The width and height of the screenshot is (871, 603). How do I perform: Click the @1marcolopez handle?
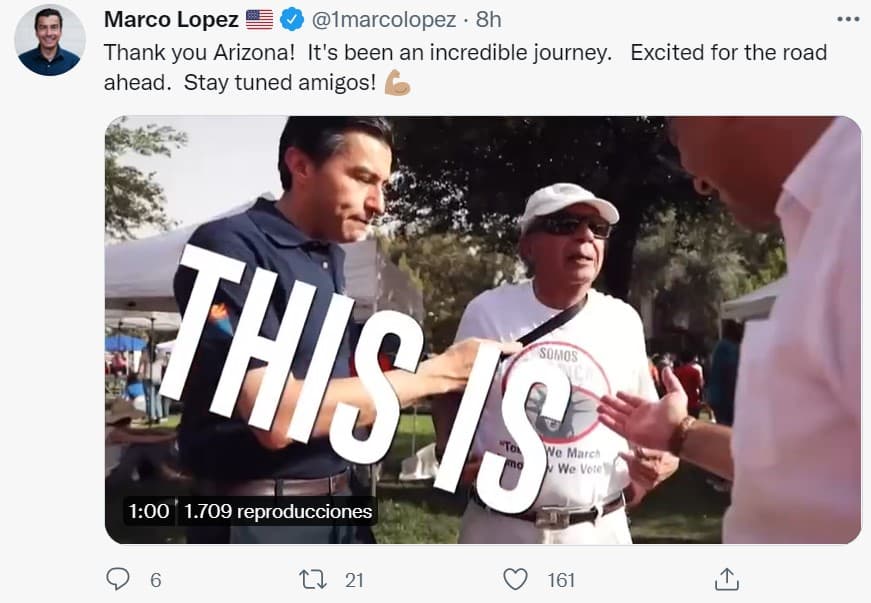[x=384, y=19]
